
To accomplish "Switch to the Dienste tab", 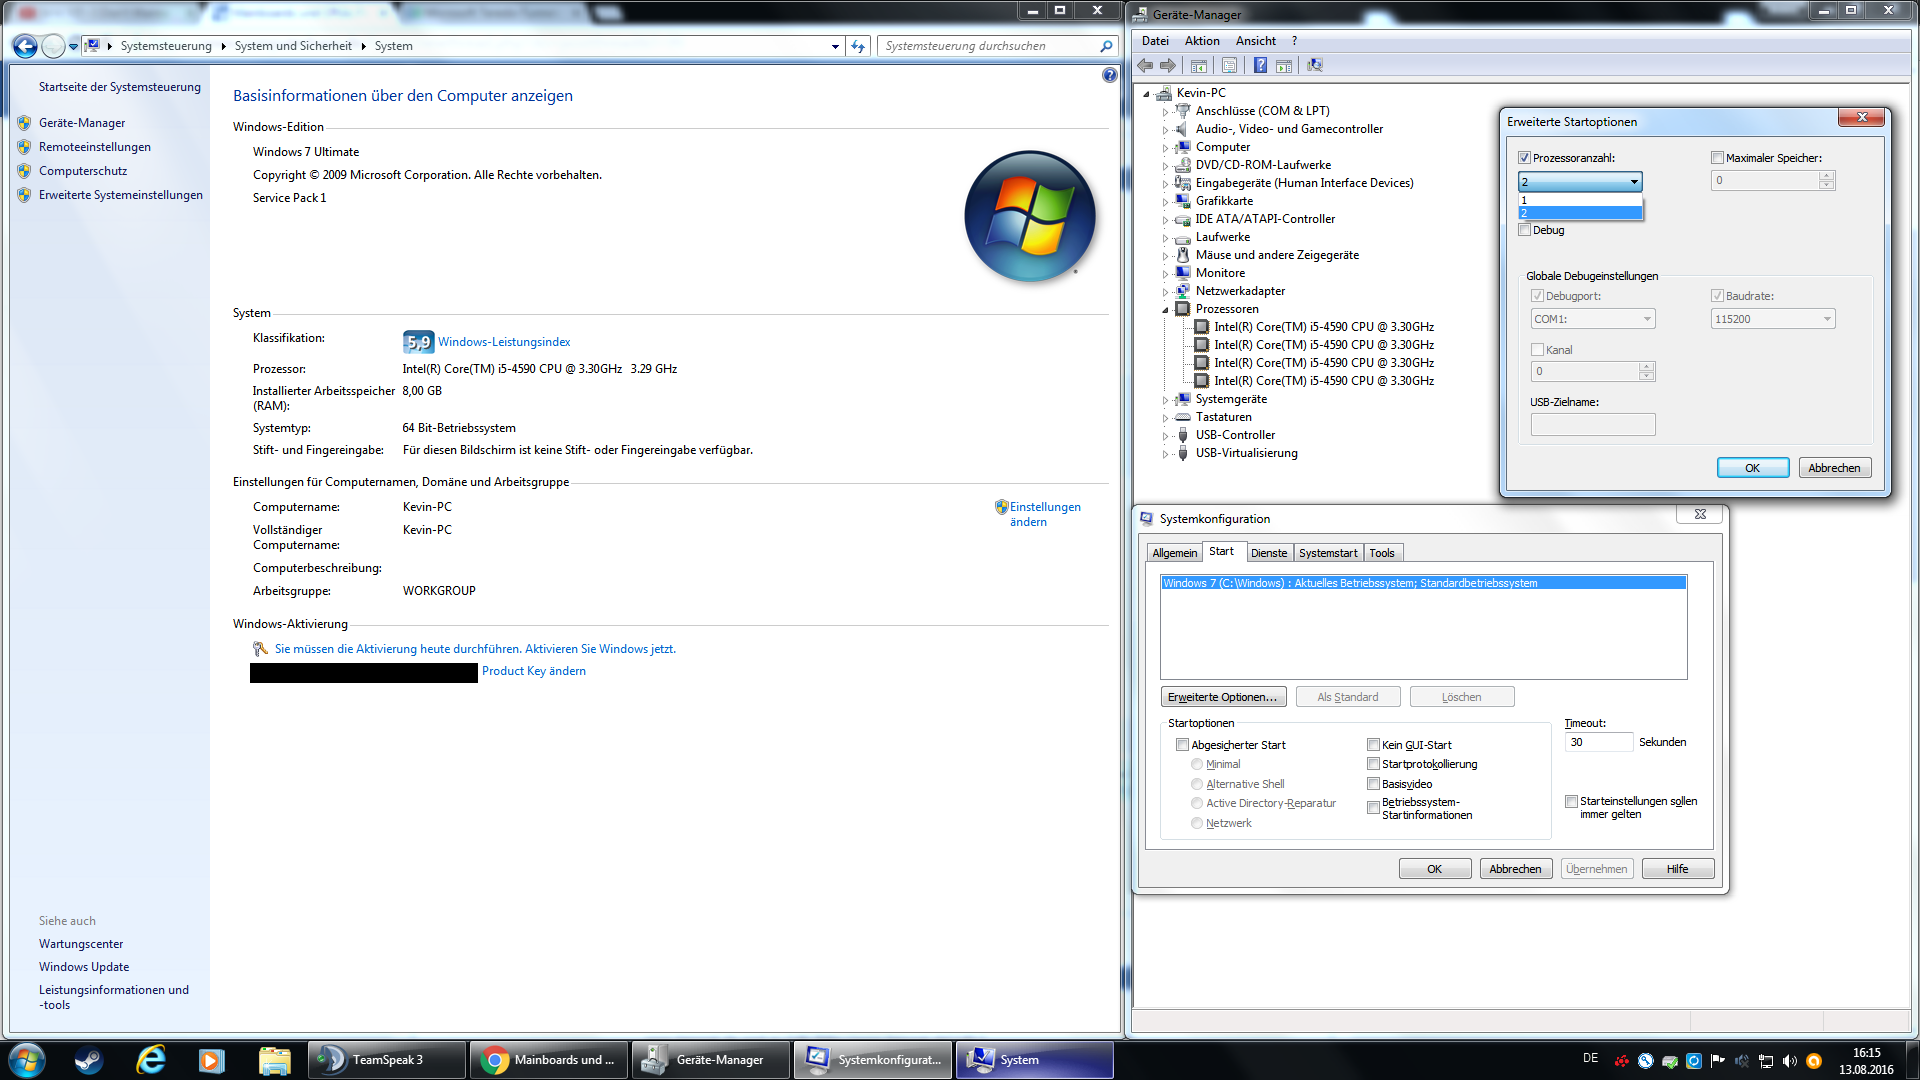I will coord(1268,553).
